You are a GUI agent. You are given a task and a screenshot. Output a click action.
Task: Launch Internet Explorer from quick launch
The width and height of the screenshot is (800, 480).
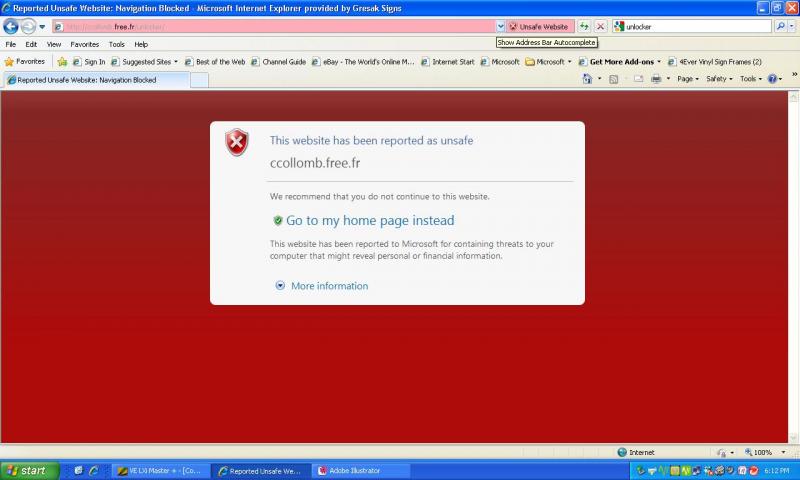tap(93, 470)
